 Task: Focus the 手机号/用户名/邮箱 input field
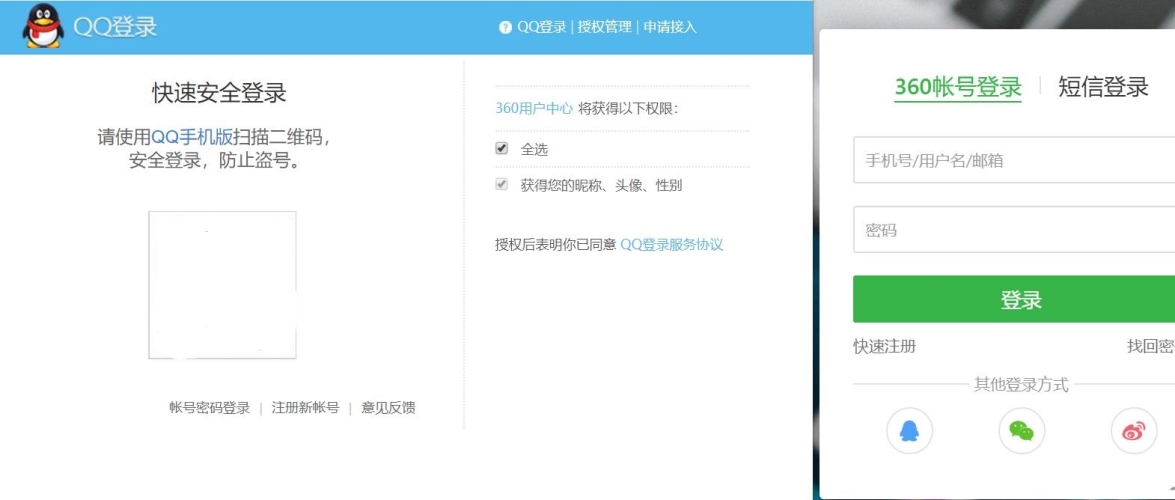[1014, 160]
